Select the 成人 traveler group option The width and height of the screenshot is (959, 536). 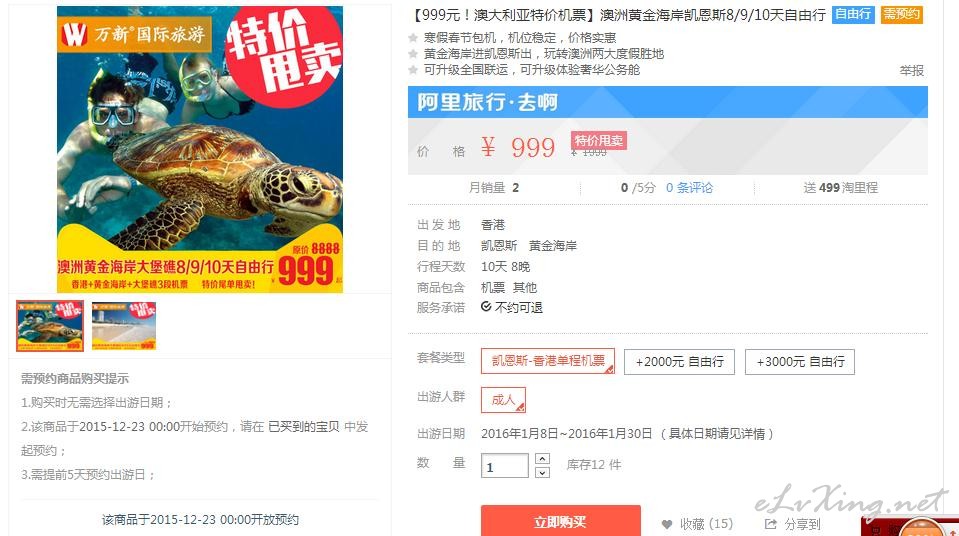point(503,400)
